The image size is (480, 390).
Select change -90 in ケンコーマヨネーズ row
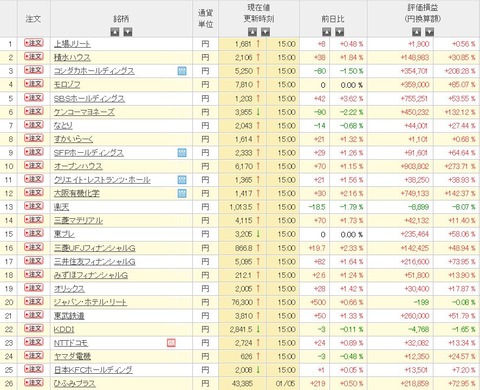click(320, 112)
